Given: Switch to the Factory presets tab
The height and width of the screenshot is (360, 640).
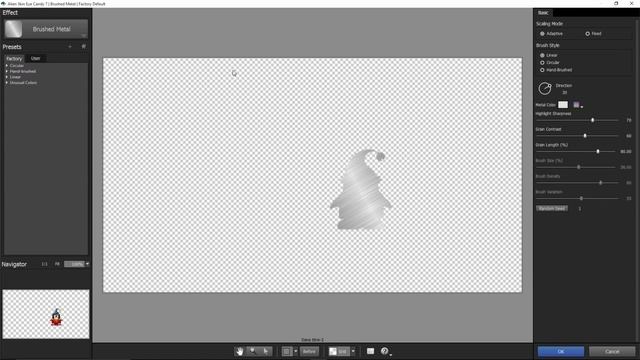Looking at the screenshot, I should click(x=14, y=59).
